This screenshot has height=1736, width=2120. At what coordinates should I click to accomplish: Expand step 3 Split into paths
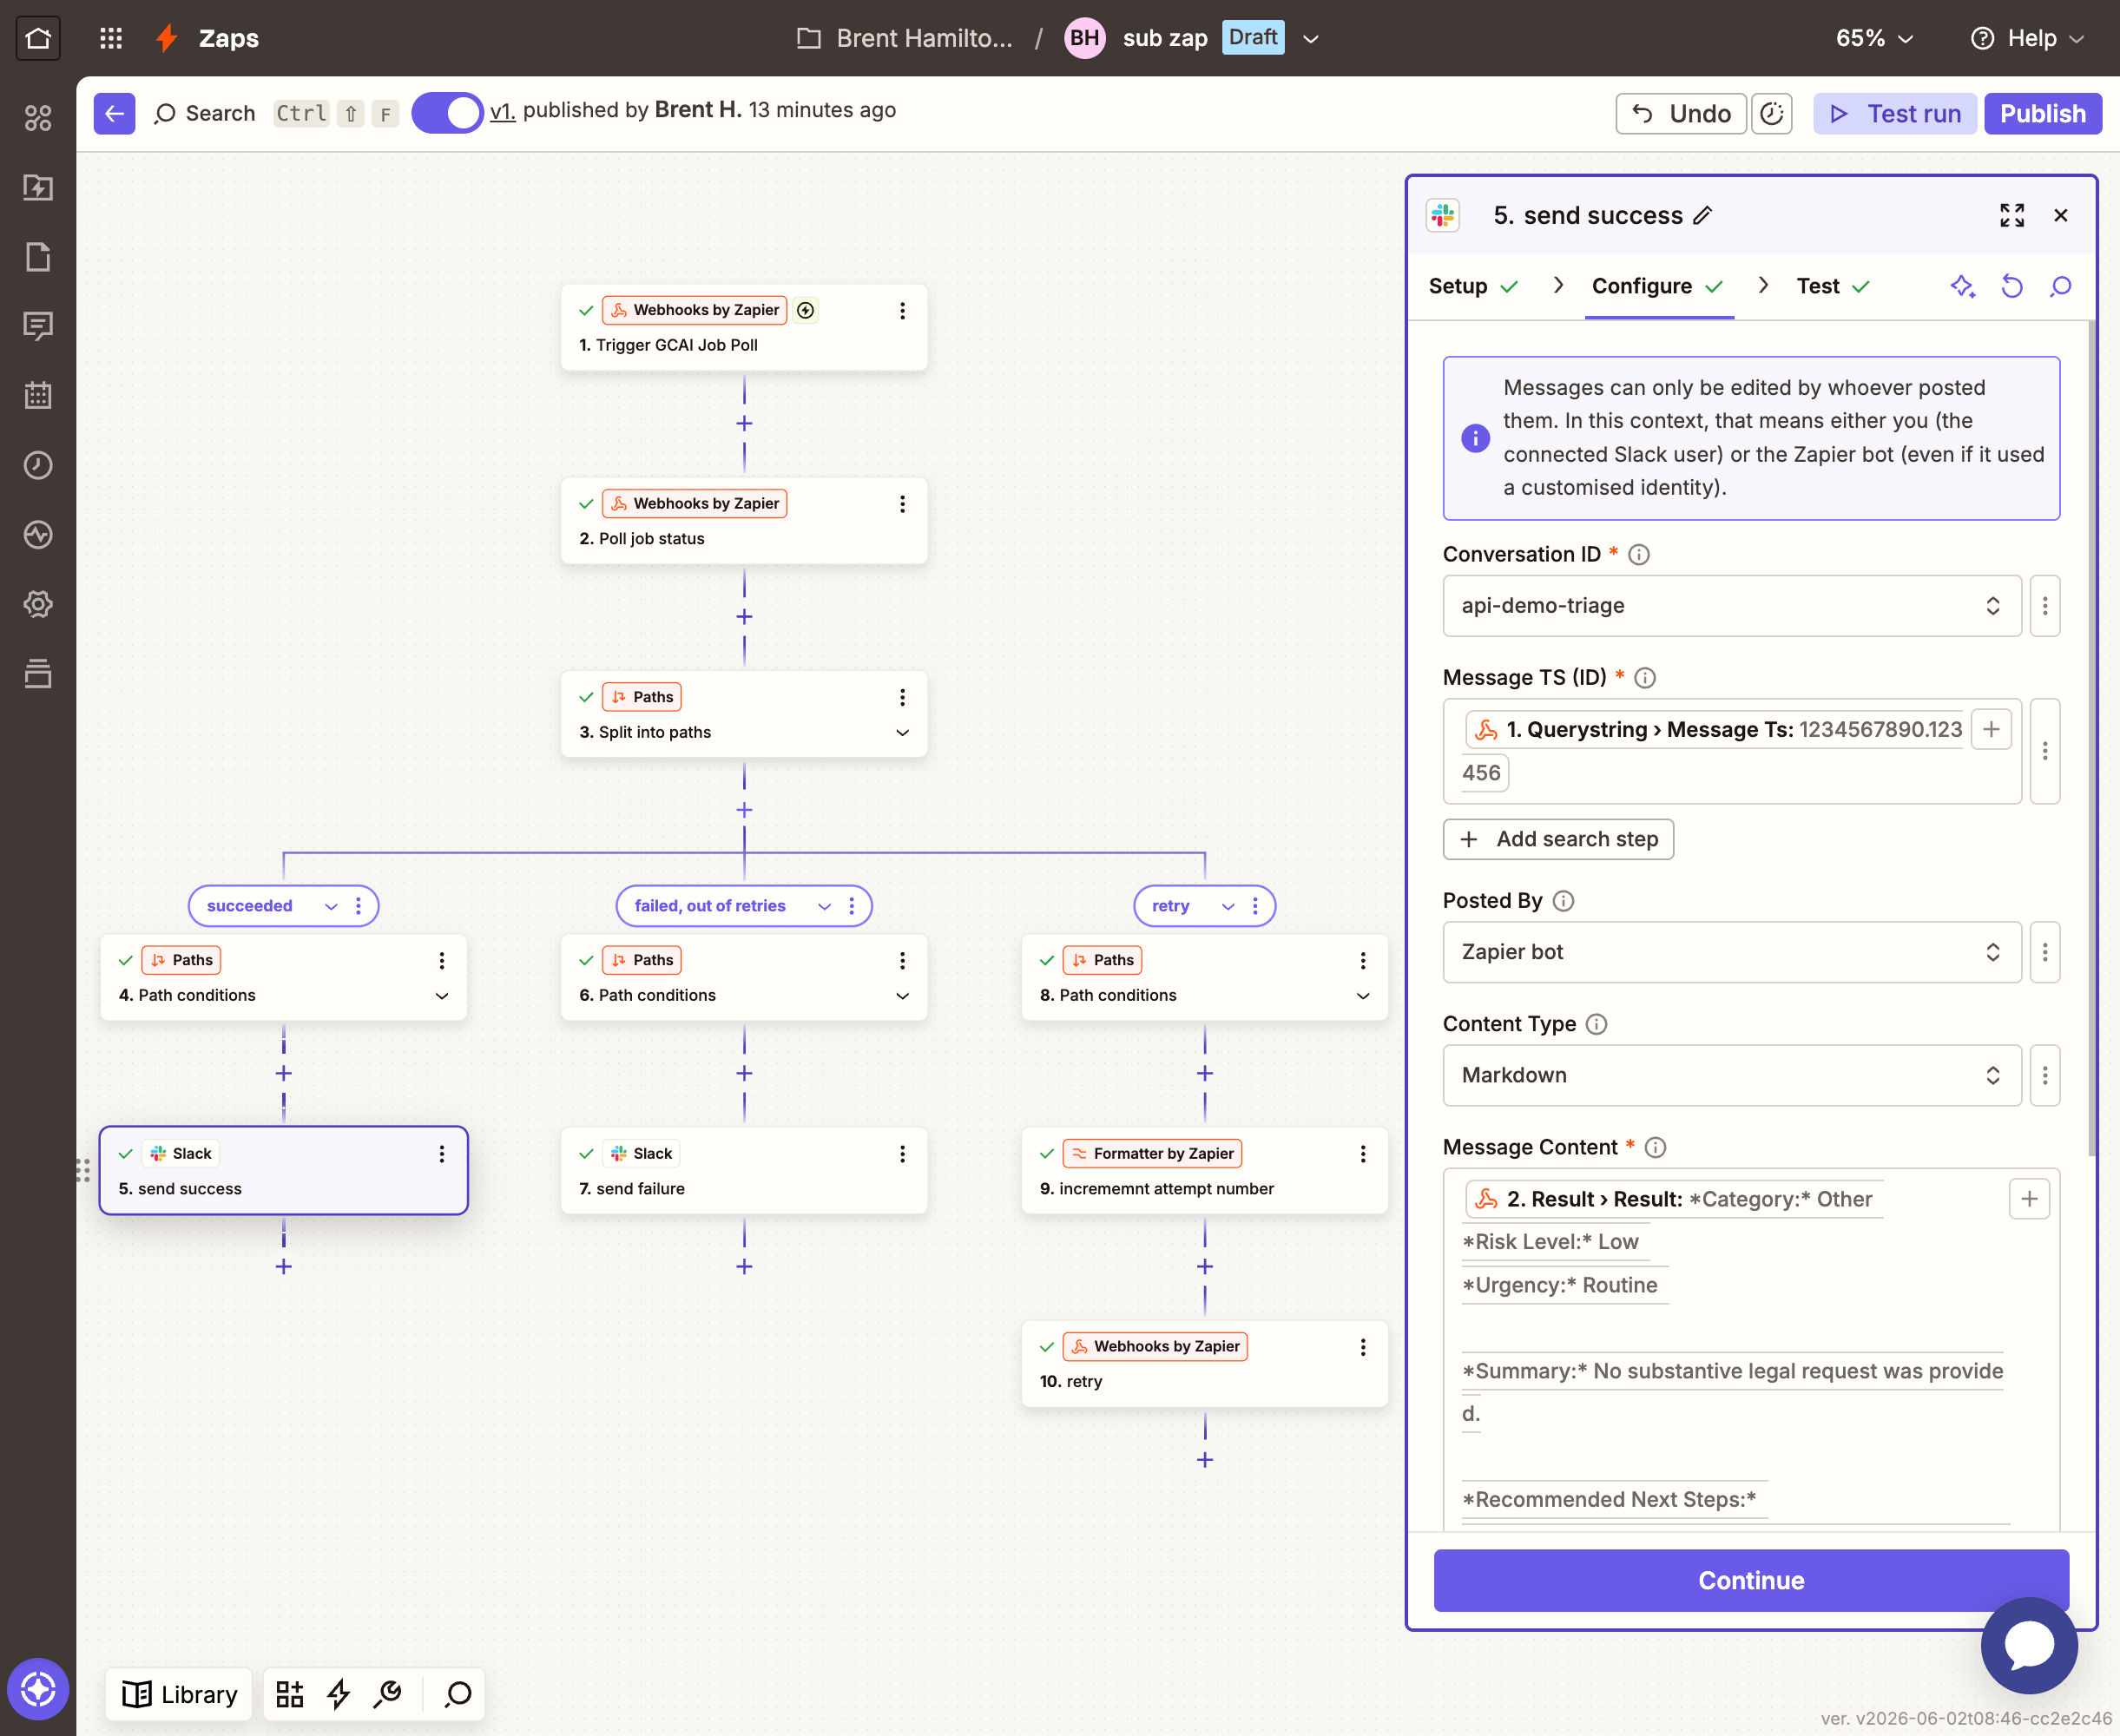902,733
